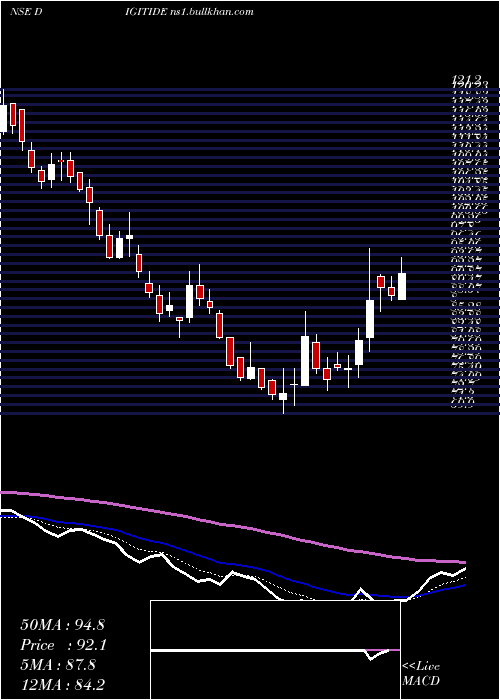Click the tall white candle at chart bottom
This screenshot has width=500, height=700.
tap(305, 361)
